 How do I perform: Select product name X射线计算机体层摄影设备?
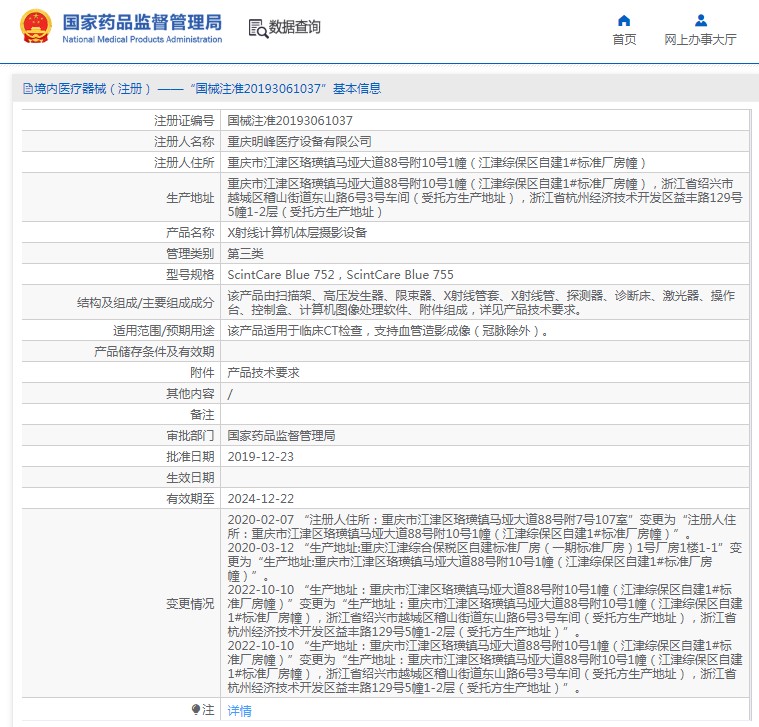point(297,232)
